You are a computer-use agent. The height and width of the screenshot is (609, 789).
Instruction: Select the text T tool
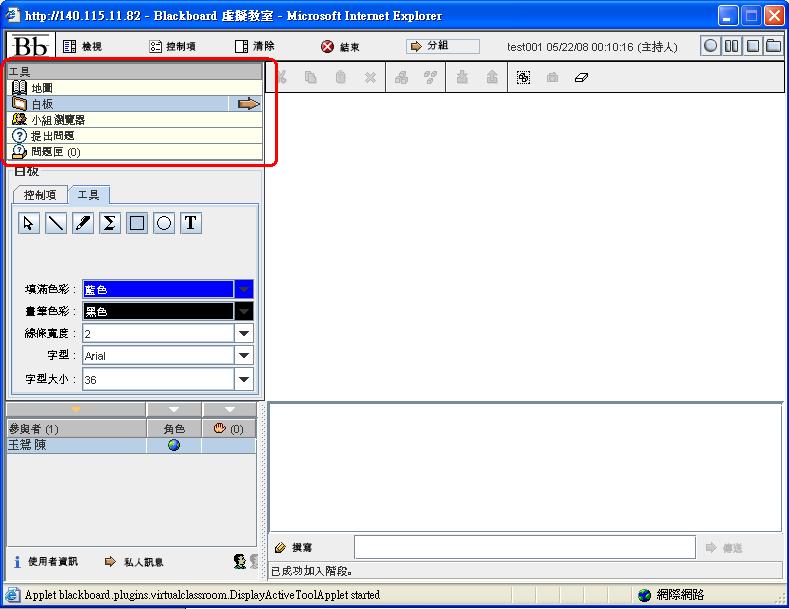click(x=191, y=223)
